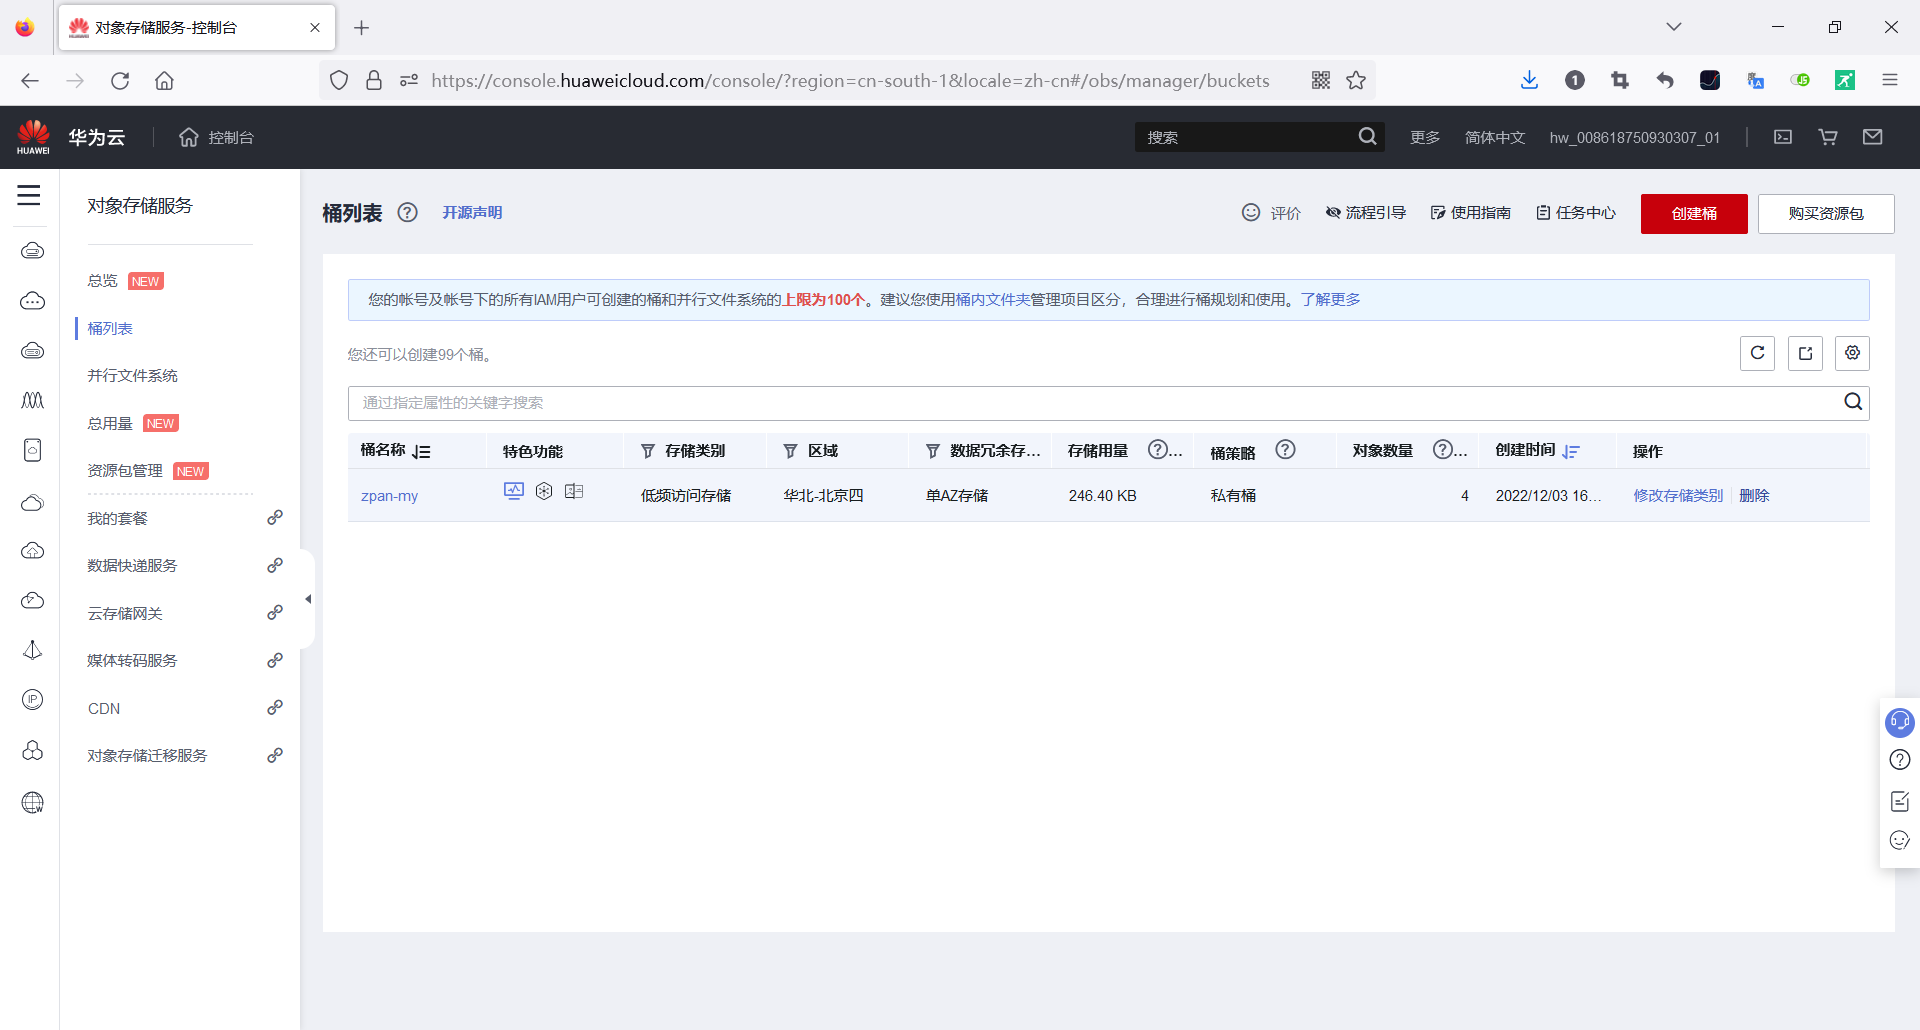Click the search magnifier in top bar
Viewport: 1920px width, 1030px height.
tap(1367, 137)
